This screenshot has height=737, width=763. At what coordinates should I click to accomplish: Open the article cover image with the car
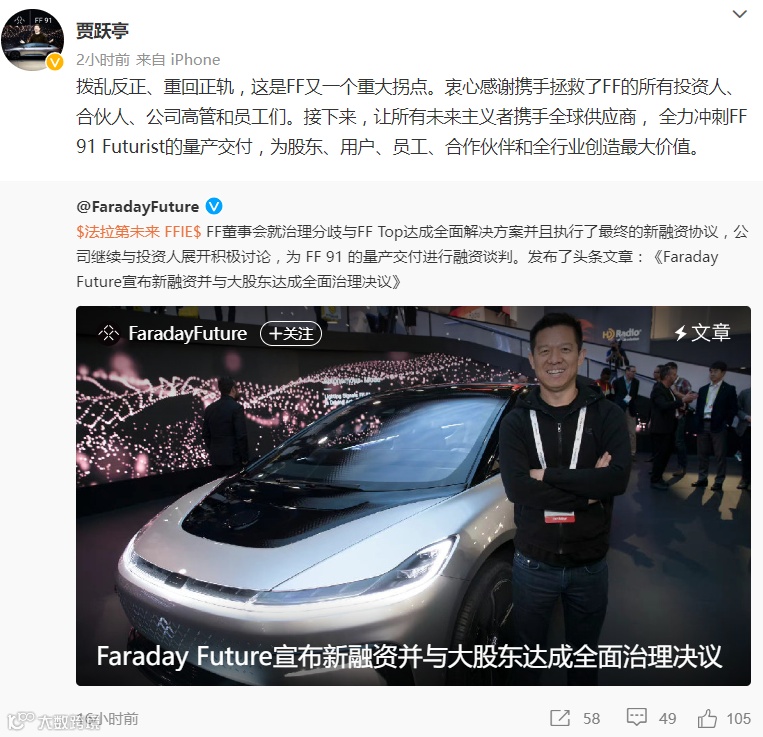413,496
